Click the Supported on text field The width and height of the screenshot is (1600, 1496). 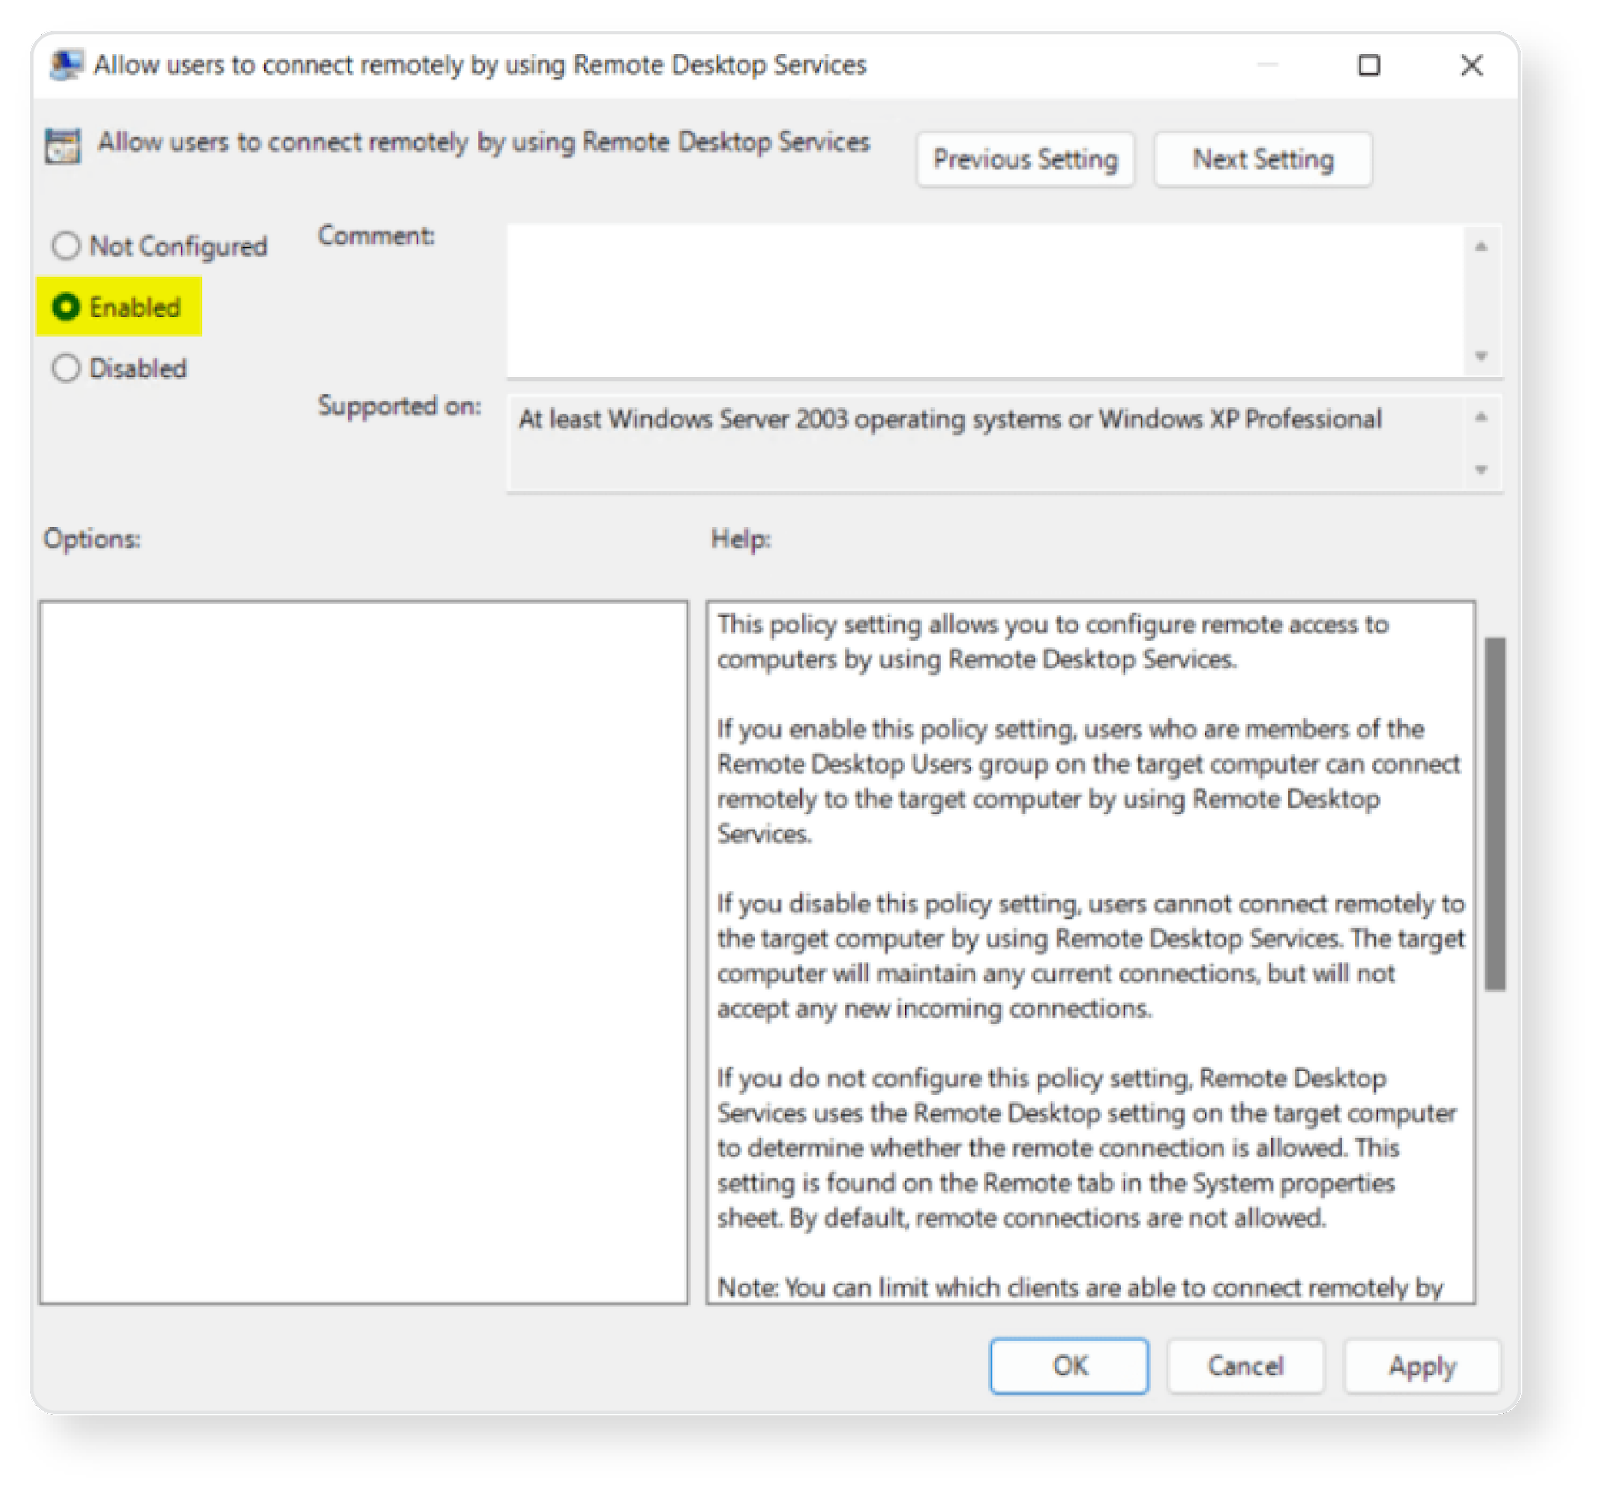pyautogui.click(x=985, y=443)
